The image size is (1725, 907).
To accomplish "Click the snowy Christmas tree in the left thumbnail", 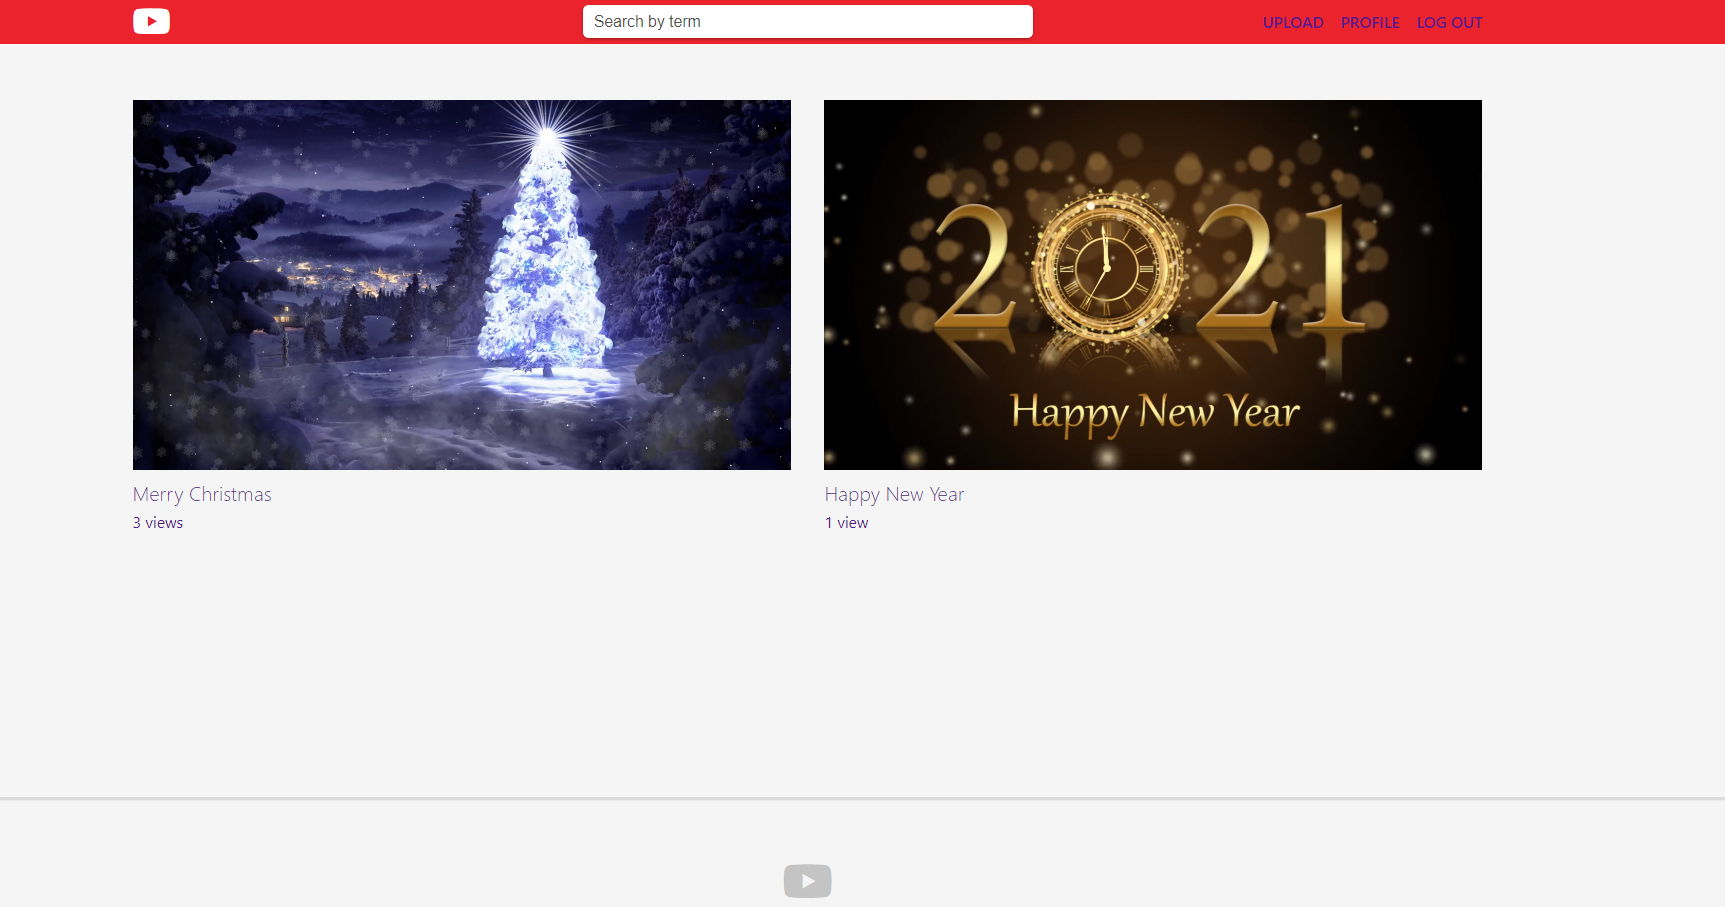I will 545,270.
